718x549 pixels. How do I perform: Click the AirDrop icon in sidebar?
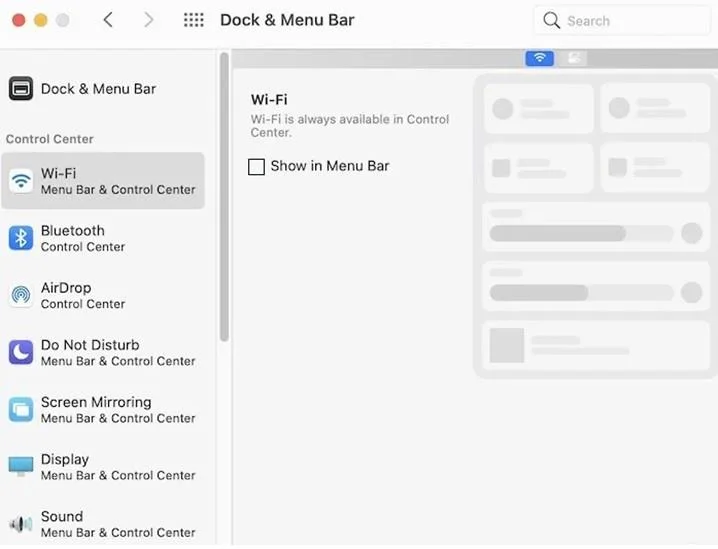pos(21,295)
